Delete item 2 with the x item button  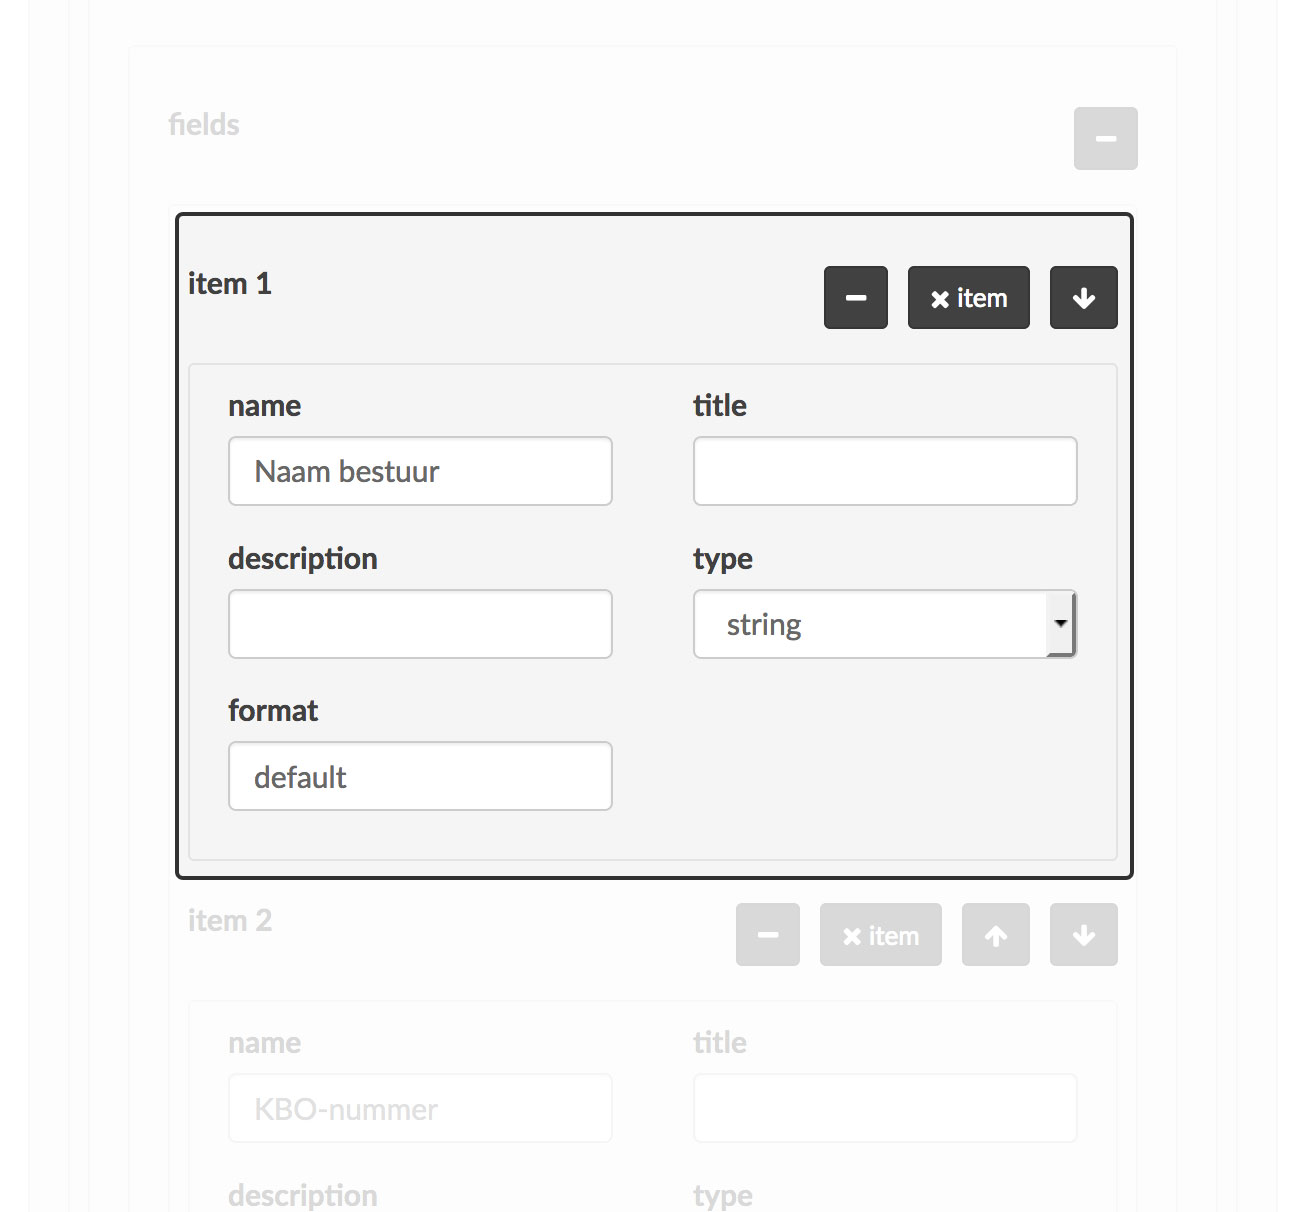[880, 935]
